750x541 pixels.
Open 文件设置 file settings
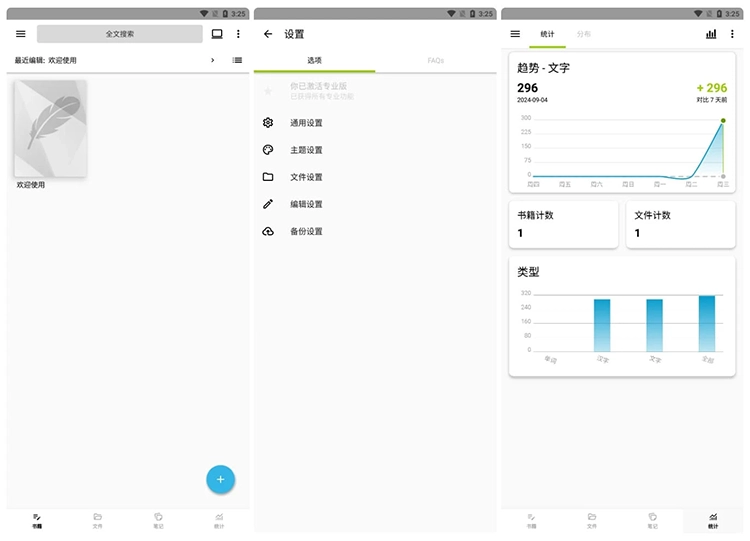pyautogui.click(x=306, y=177)
